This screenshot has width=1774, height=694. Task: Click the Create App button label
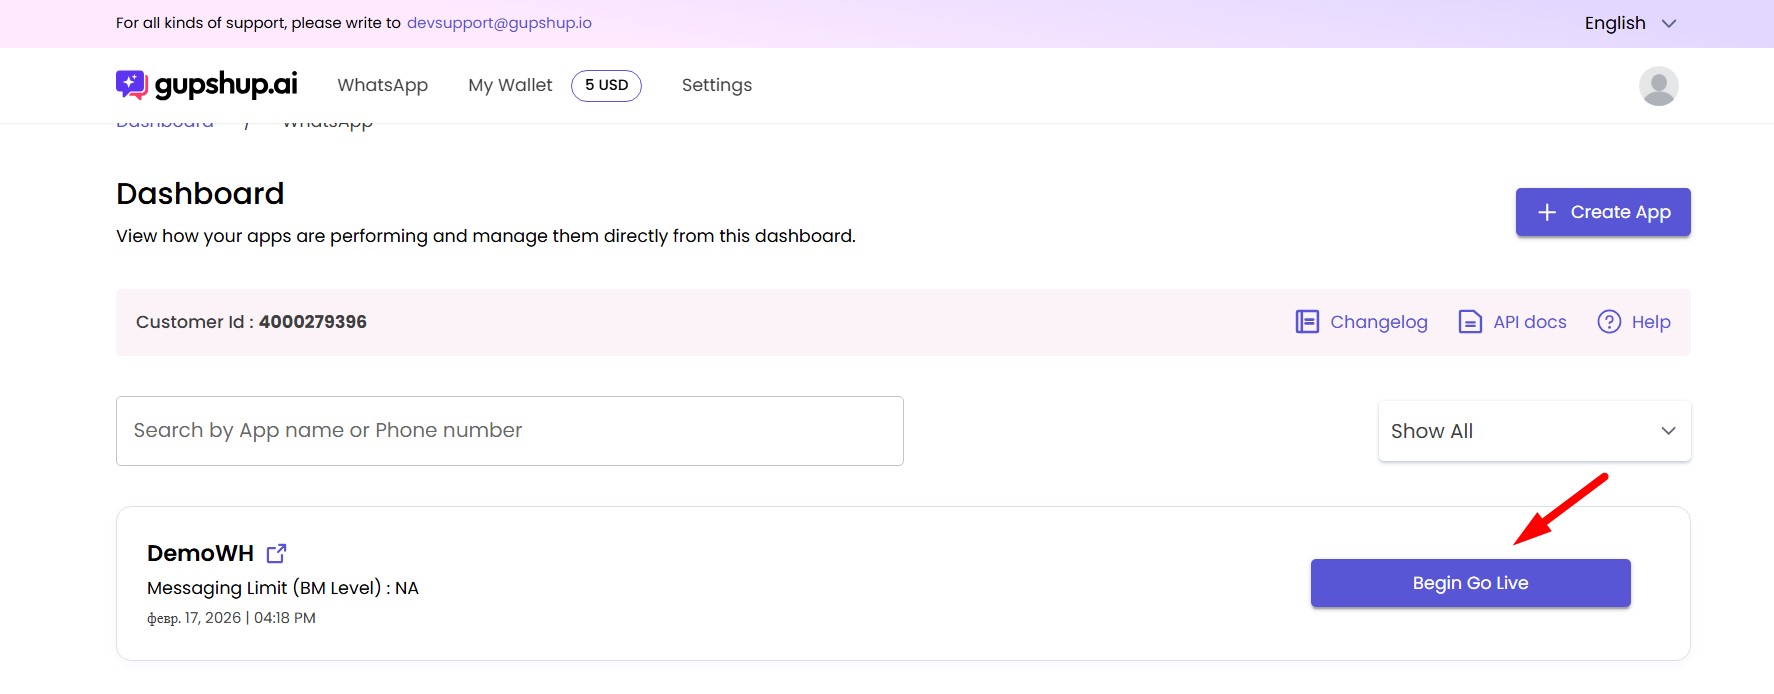pyautogui.click(x=1620, y=212)
